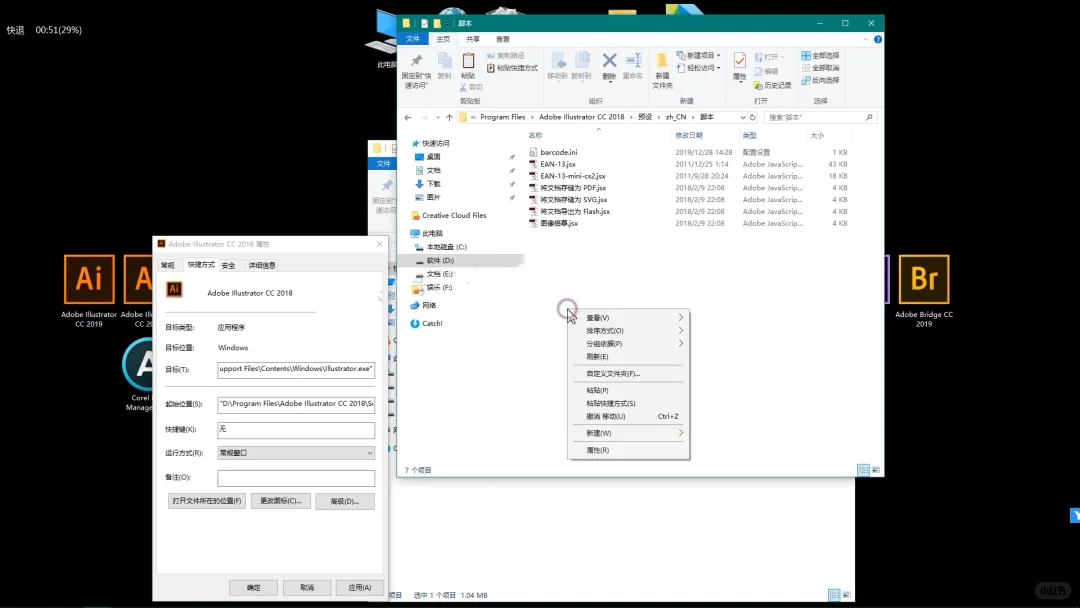Click the refresh icon beside address bar

pos(753,117)
